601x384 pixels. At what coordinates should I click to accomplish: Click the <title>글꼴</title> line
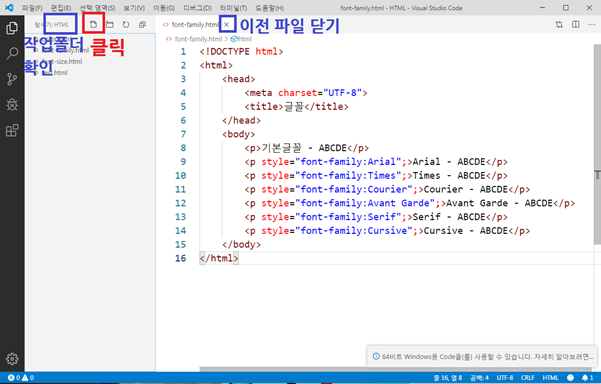tap(296, 107)
